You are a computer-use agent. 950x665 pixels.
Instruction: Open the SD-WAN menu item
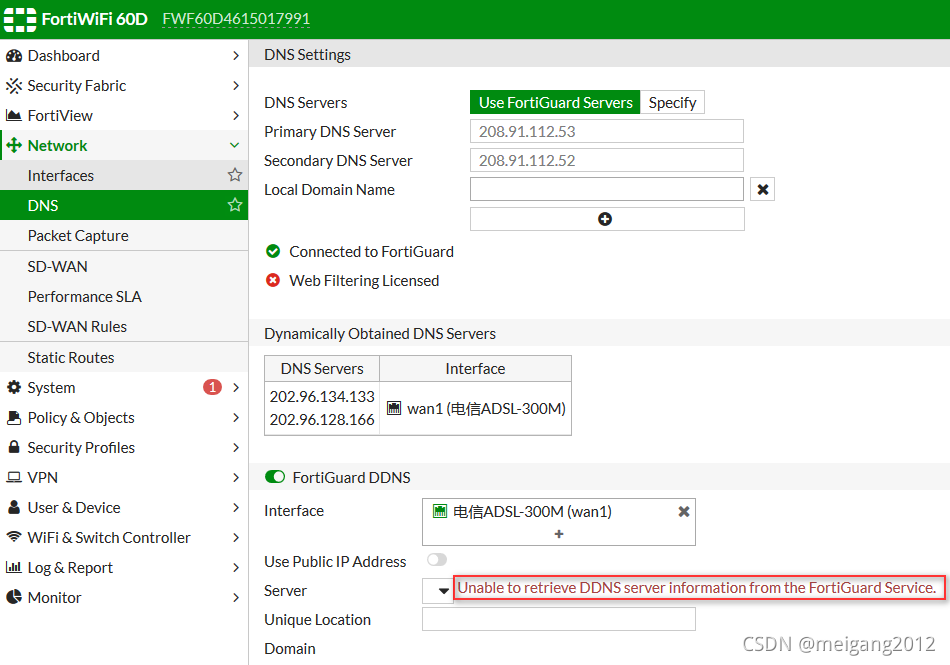(x=124, y=266)
